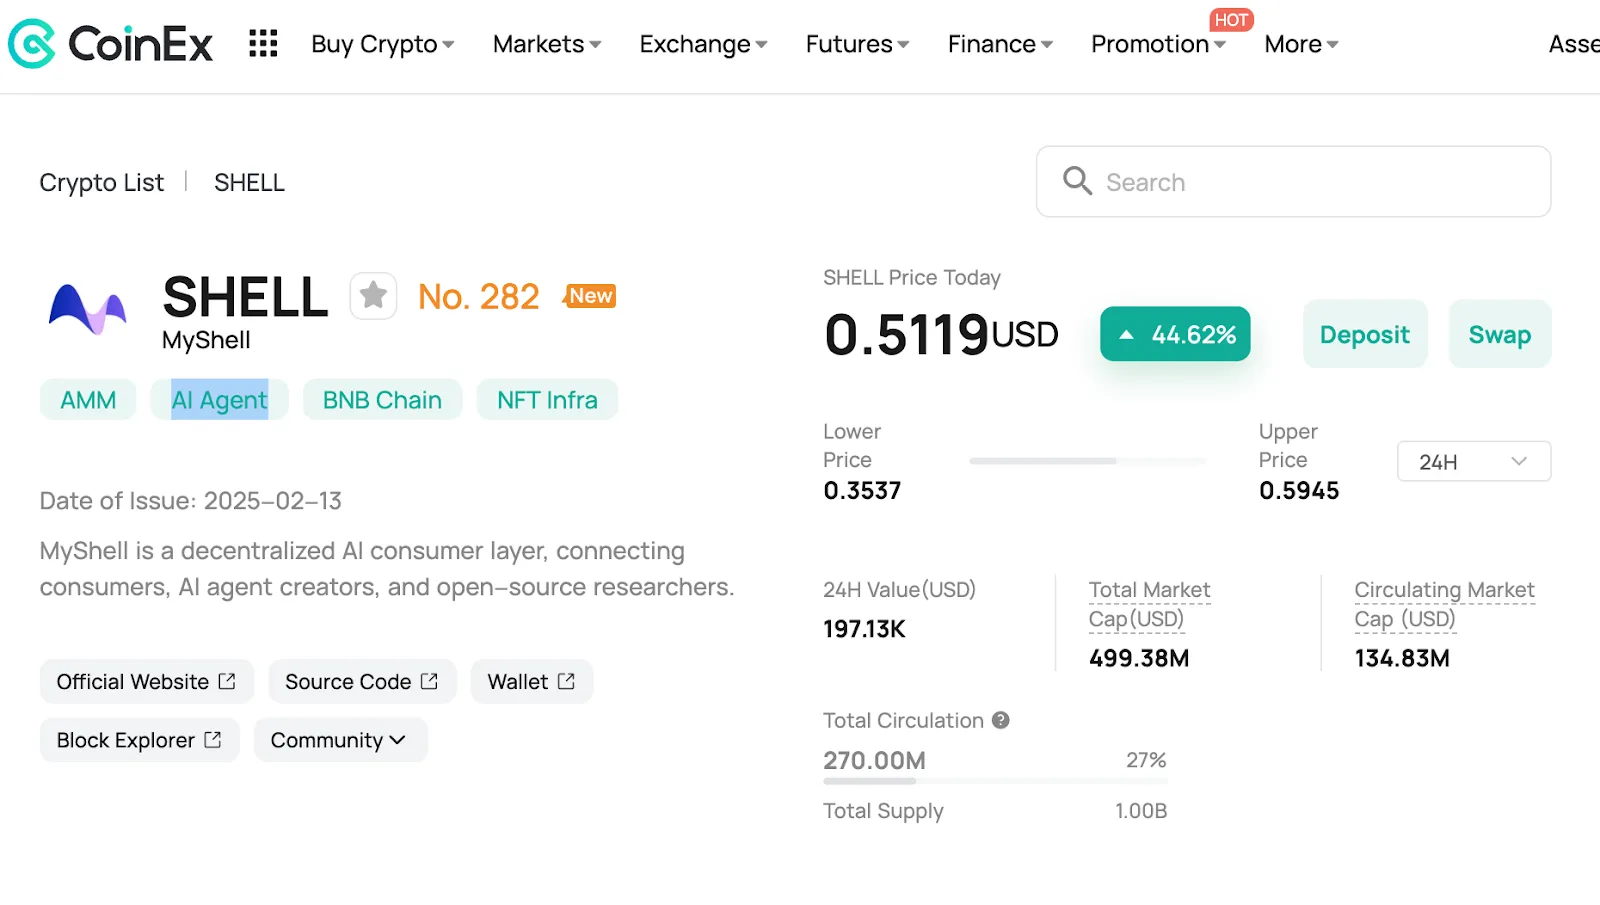Click the Swap button
1600x905 pixels.
(1499, 334)
